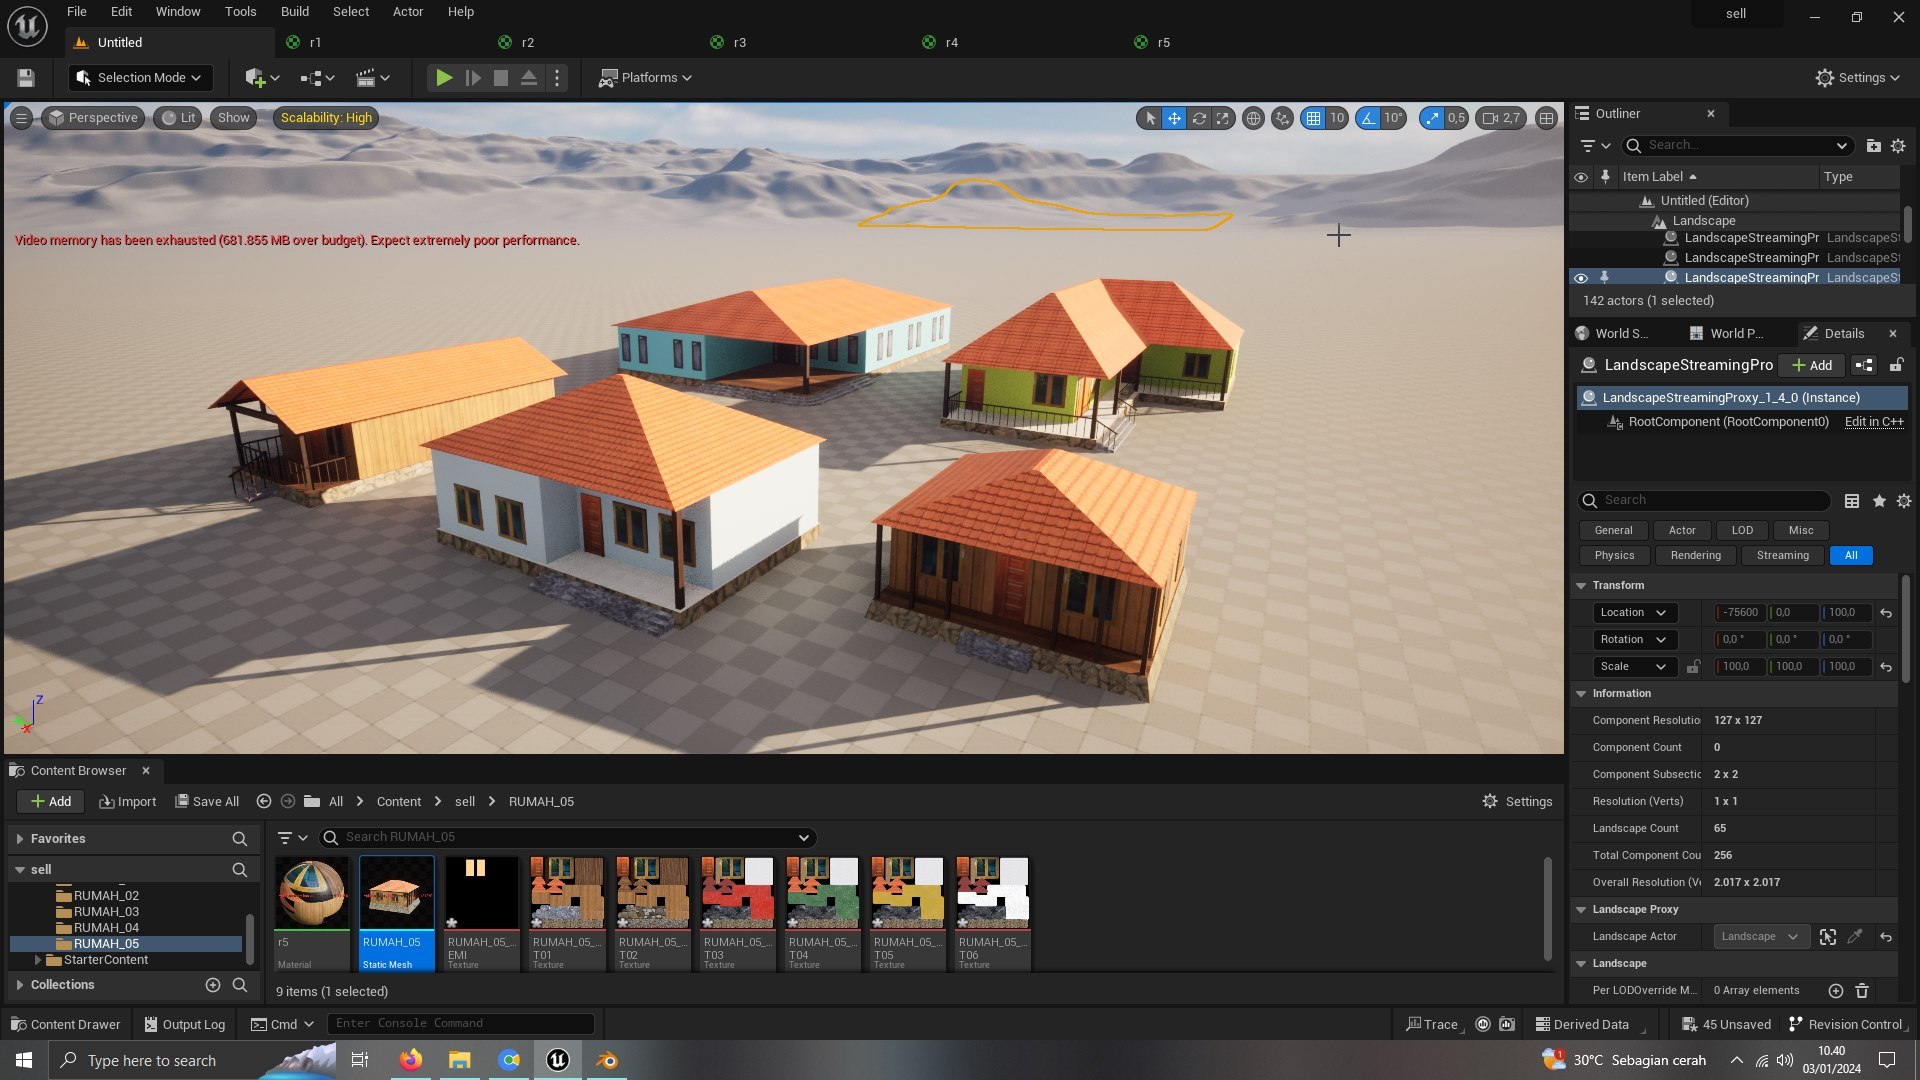
Task: Open Blender from the Windows taskbar
Action: pos(607,1060)
